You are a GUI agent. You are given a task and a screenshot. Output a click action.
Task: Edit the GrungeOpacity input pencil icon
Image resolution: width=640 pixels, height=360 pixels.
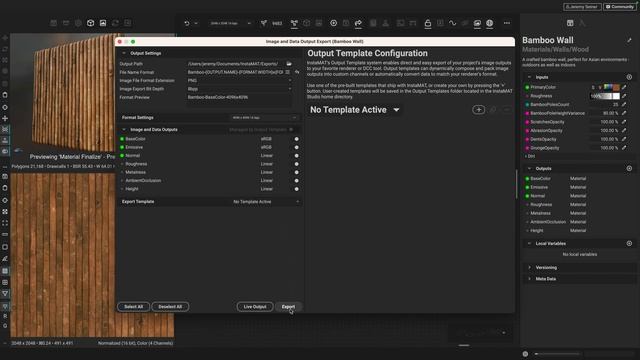tap(624, 148)
